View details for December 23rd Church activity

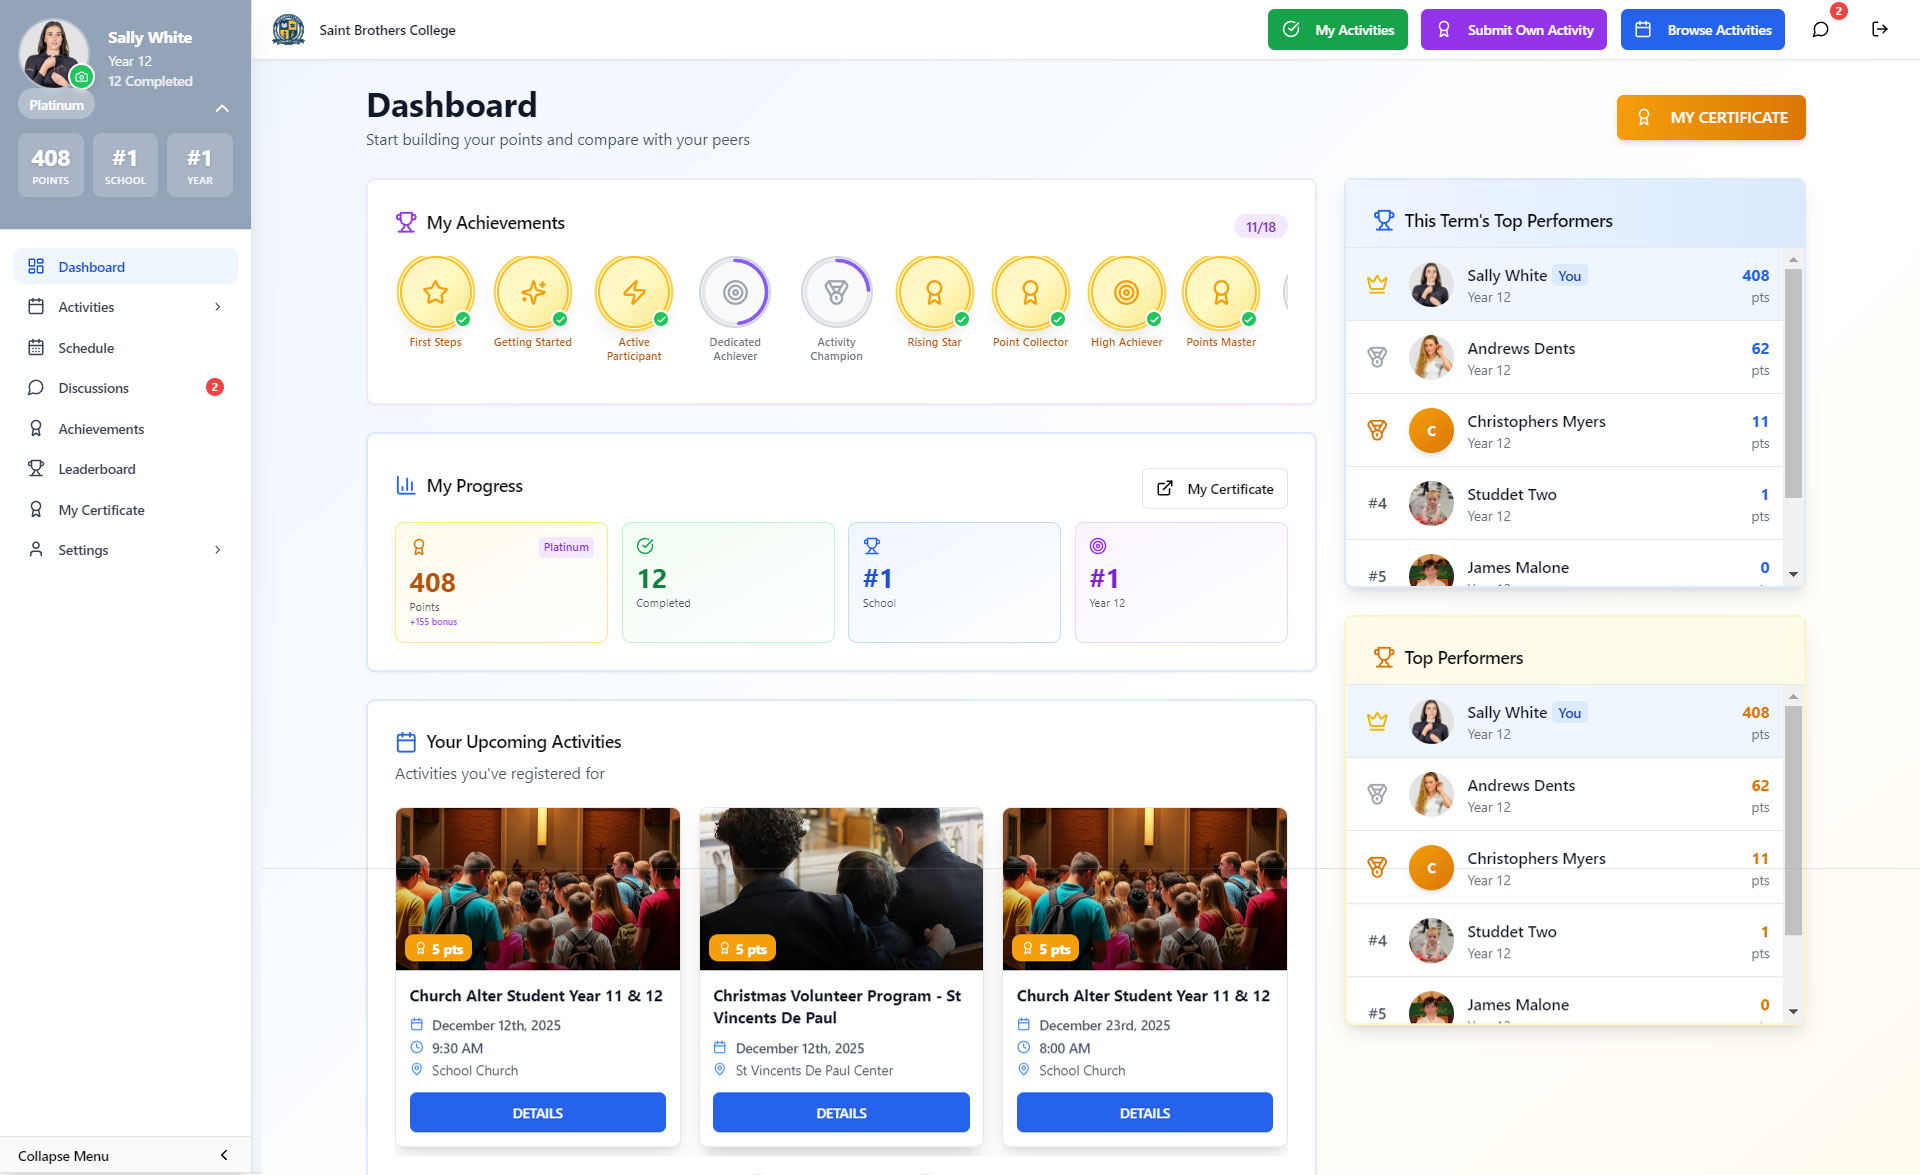[x=1144, y=1112]
